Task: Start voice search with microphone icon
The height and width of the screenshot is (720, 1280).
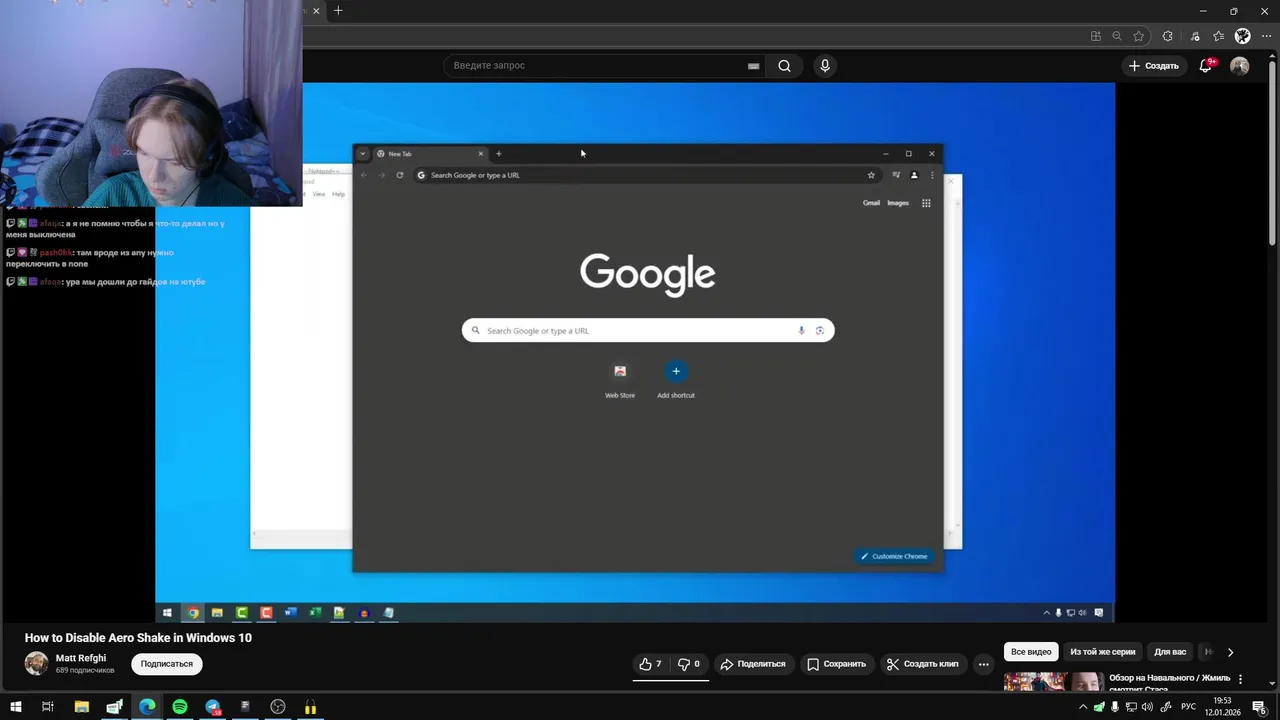Action: (x=824, y=66)
